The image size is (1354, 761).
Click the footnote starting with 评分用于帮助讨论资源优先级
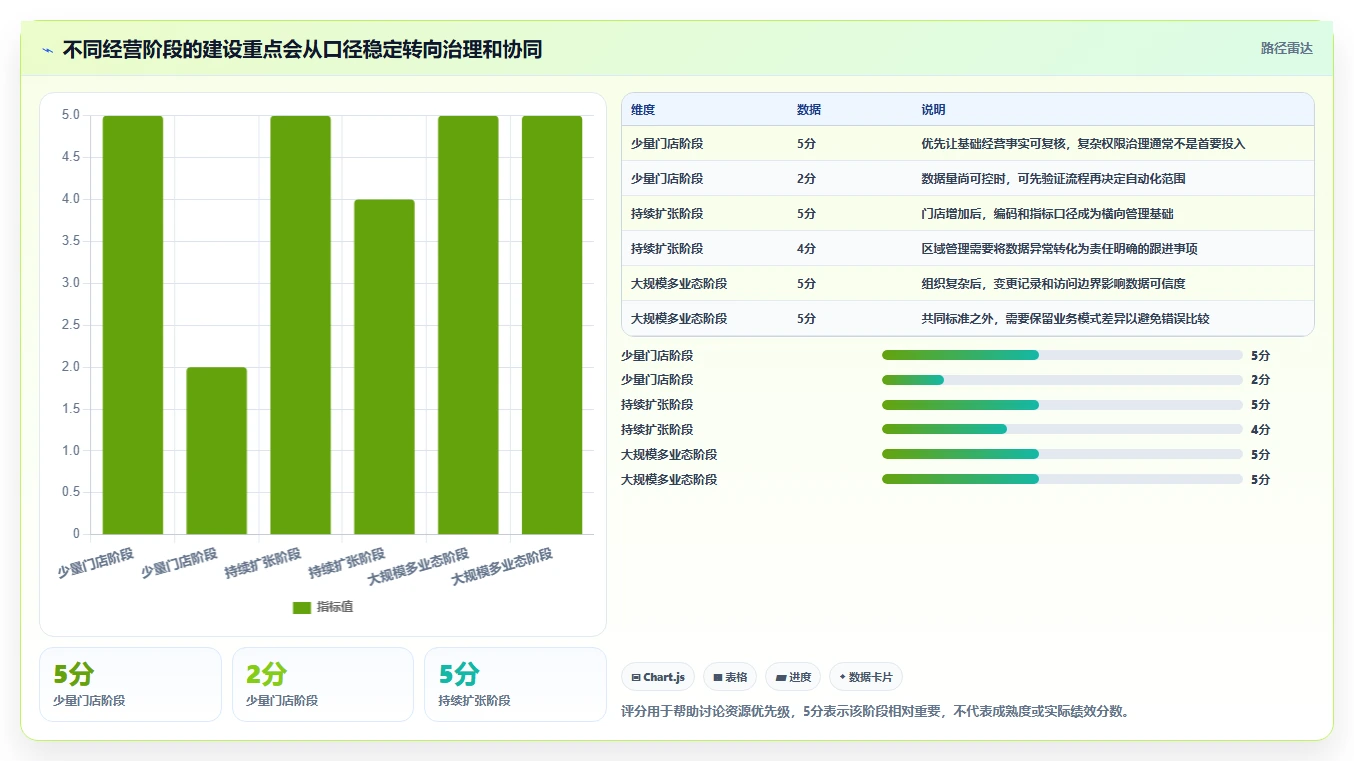click(x=875, y=712)
